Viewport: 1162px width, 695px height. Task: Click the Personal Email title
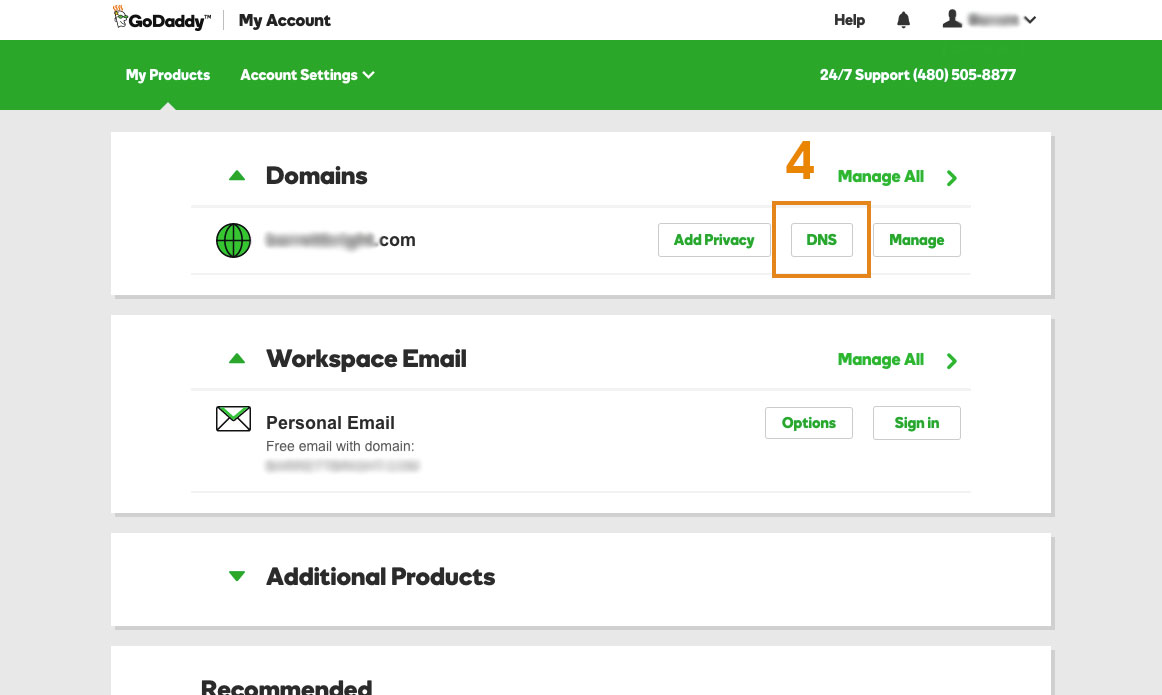(x=331, y=423)
